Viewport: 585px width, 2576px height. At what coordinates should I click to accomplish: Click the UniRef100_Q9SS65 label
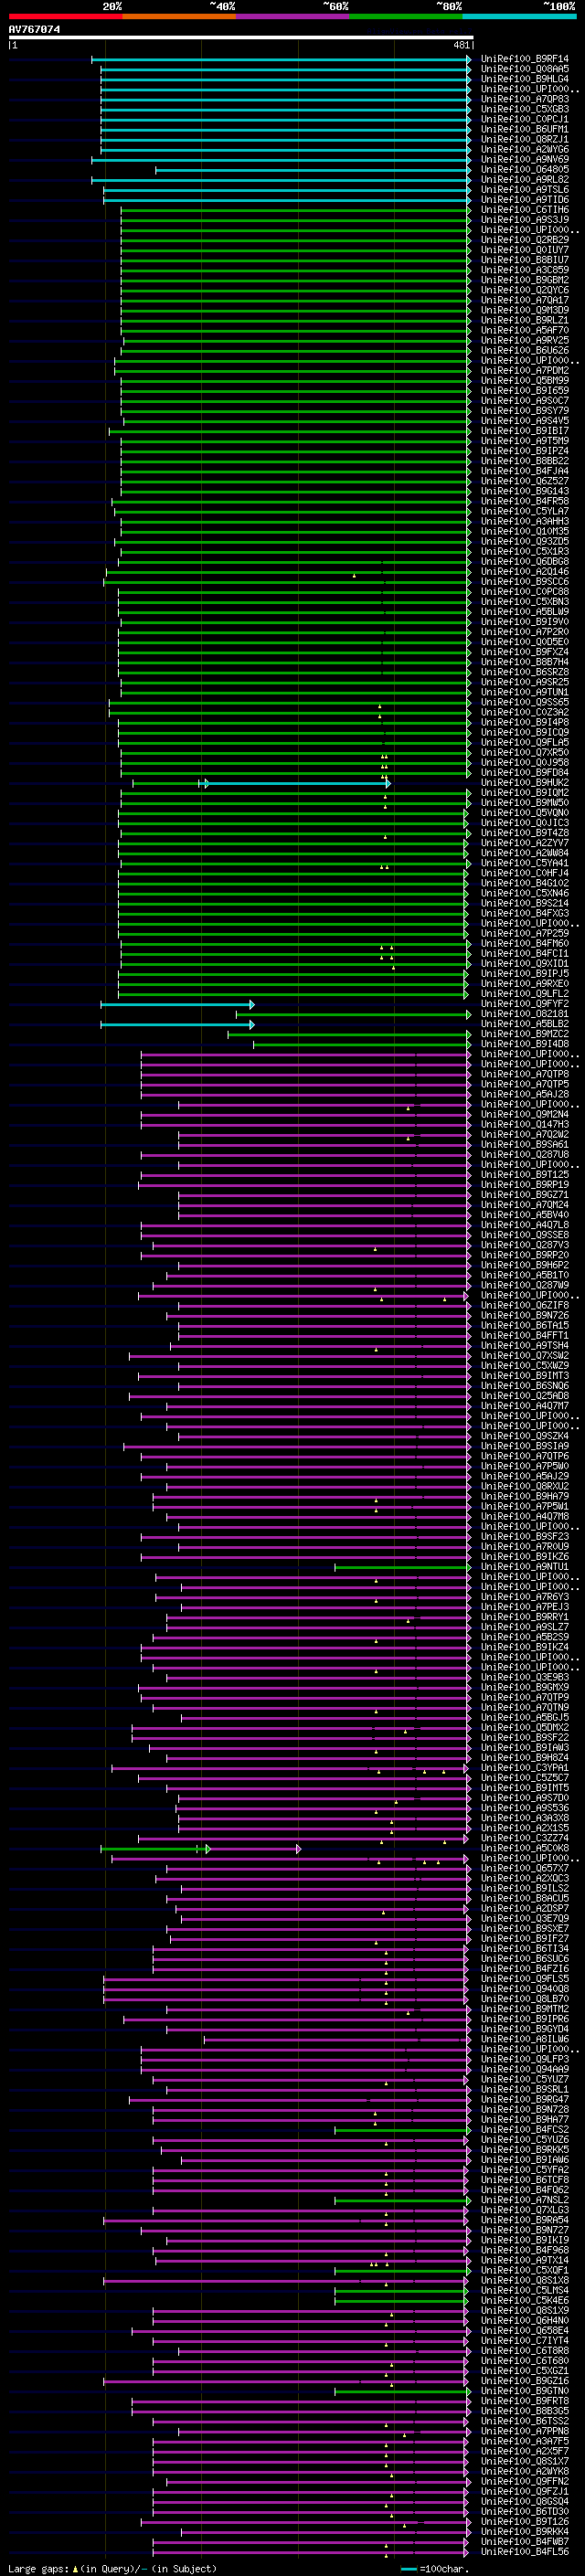pos(525,702)
